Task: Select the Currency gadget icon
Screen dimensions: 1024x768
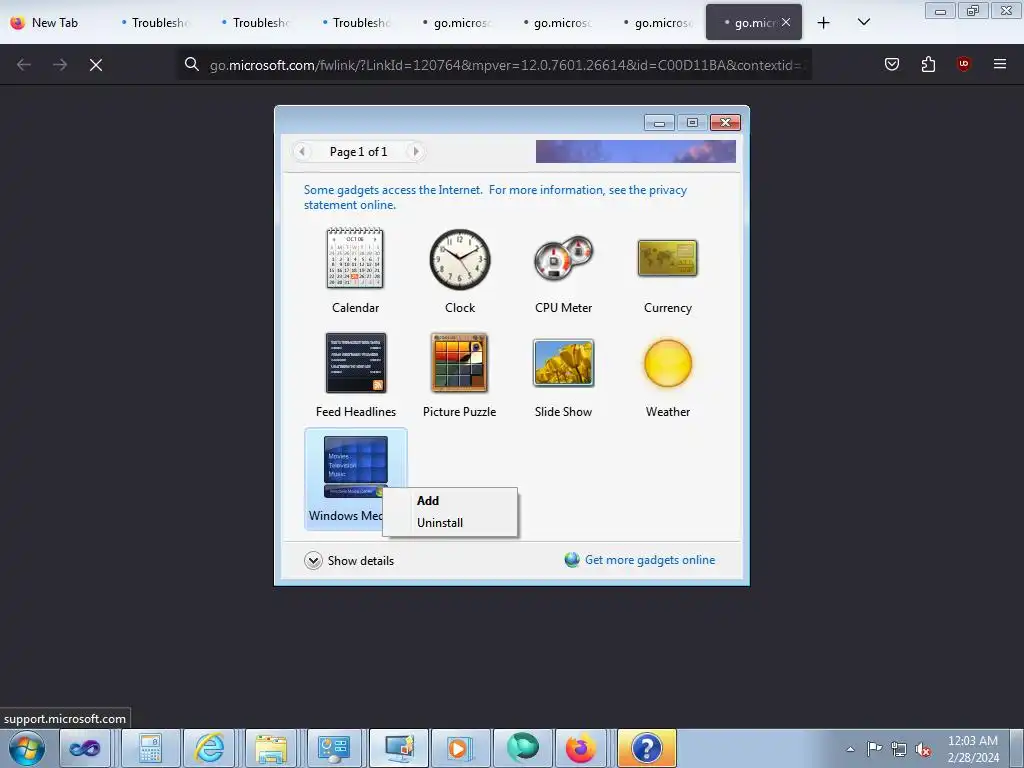Action: [x=667, y=257]
